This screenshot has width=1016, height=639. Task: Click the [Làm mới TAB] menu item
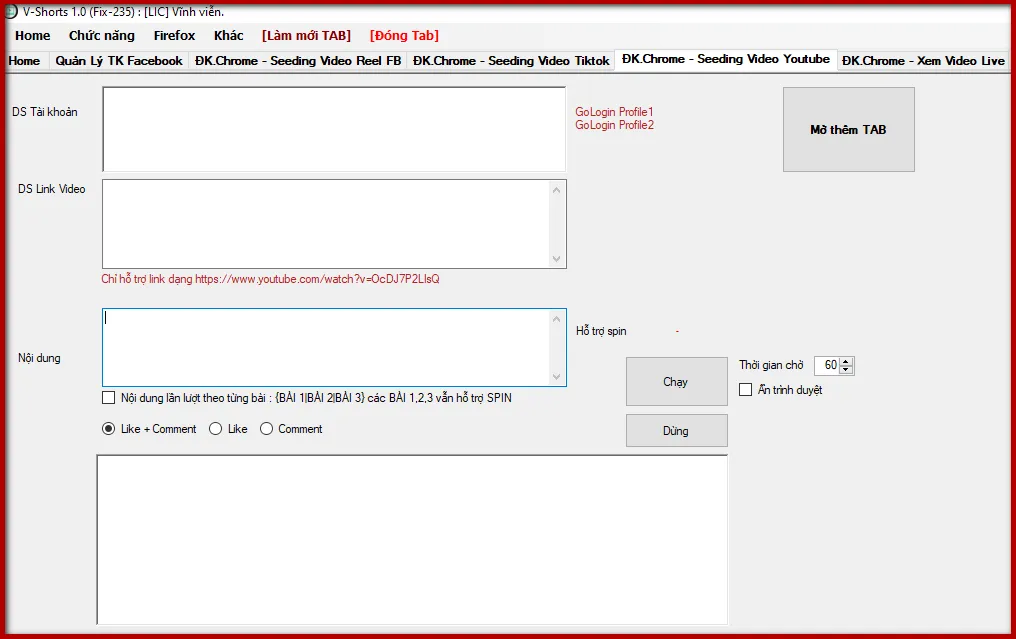(x=306, y=36)
